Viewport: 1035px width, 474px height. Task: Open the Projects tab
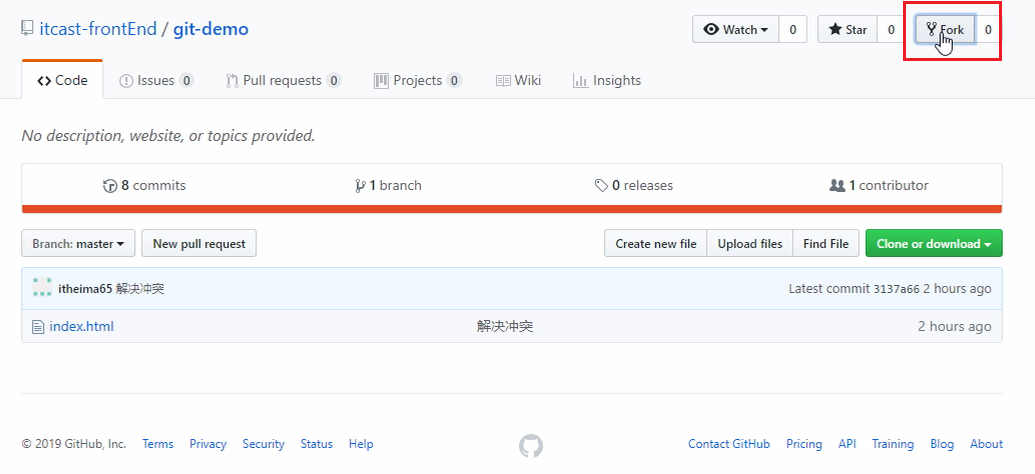click(418, 81)
